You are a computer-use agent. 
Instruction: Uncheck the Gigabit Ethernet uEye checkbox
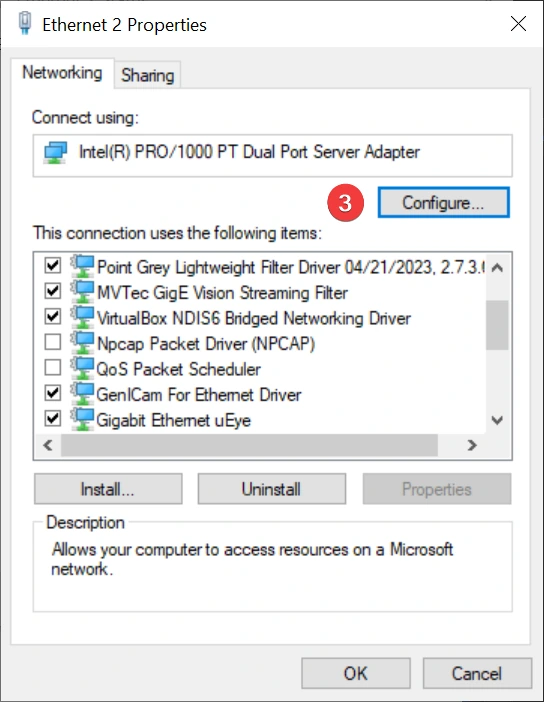coord(53,419)
